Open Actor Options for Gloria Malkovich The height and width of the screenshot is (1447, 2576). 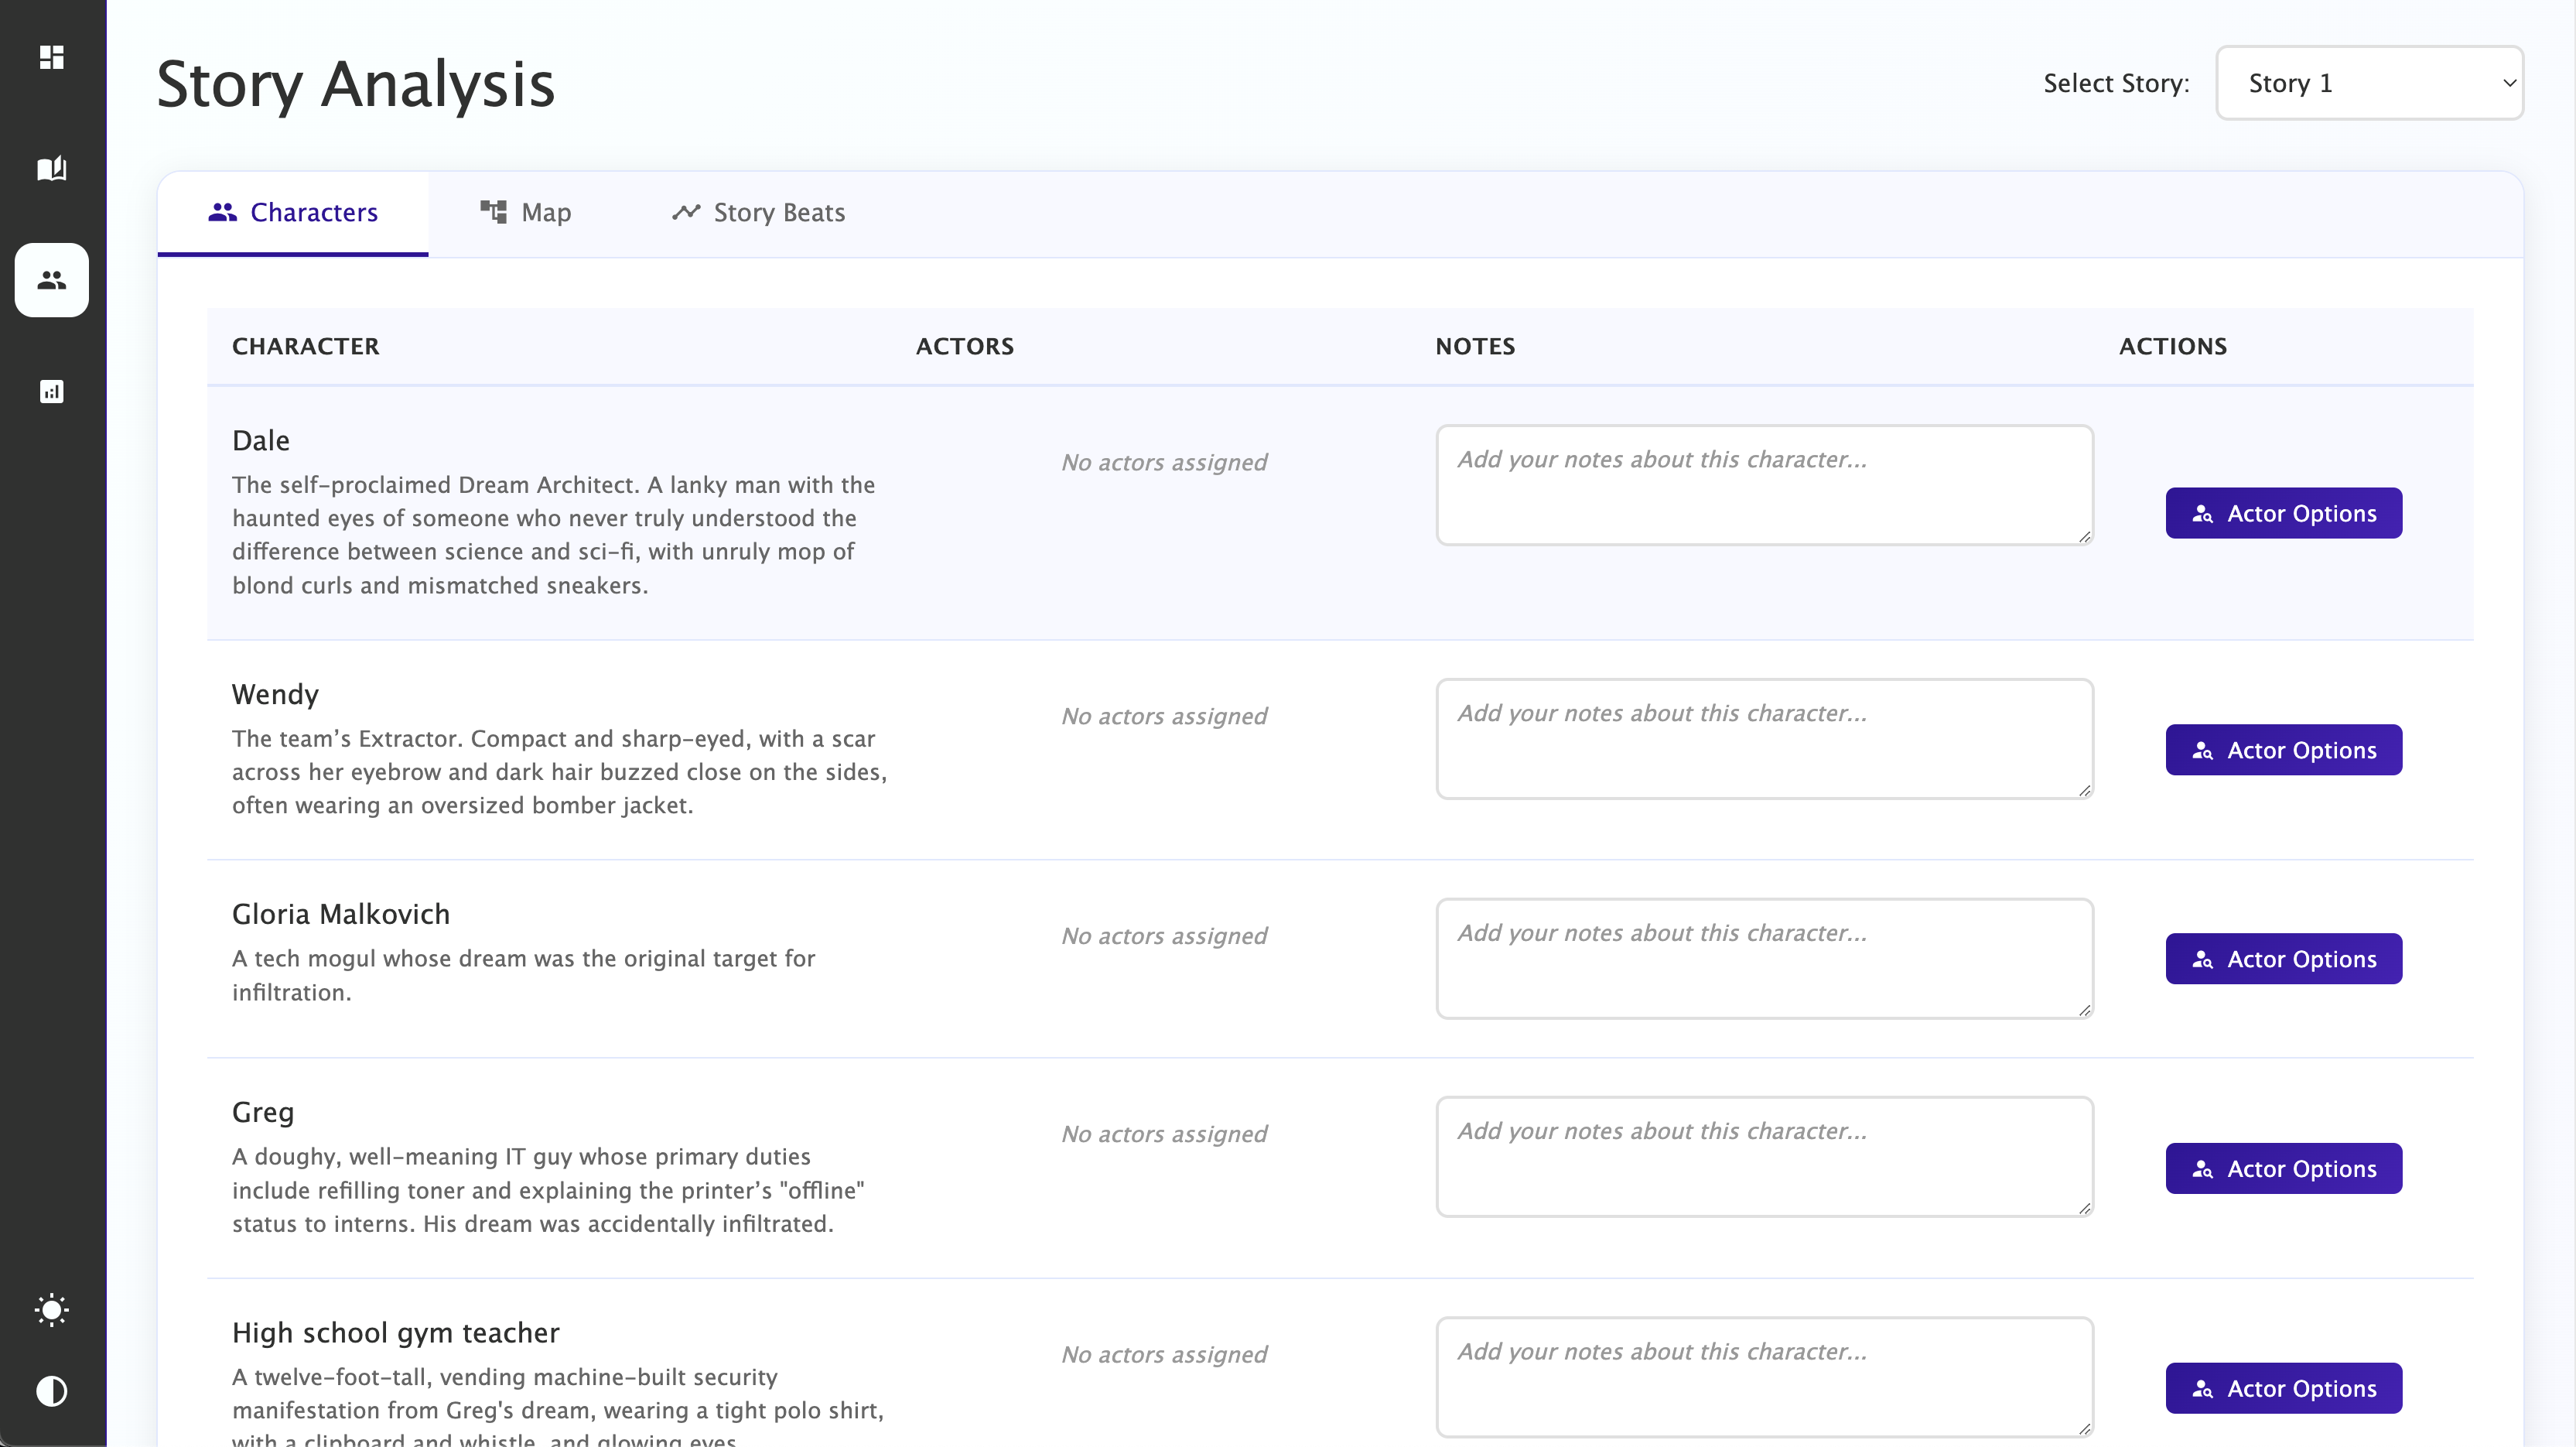click(2283, 959)
